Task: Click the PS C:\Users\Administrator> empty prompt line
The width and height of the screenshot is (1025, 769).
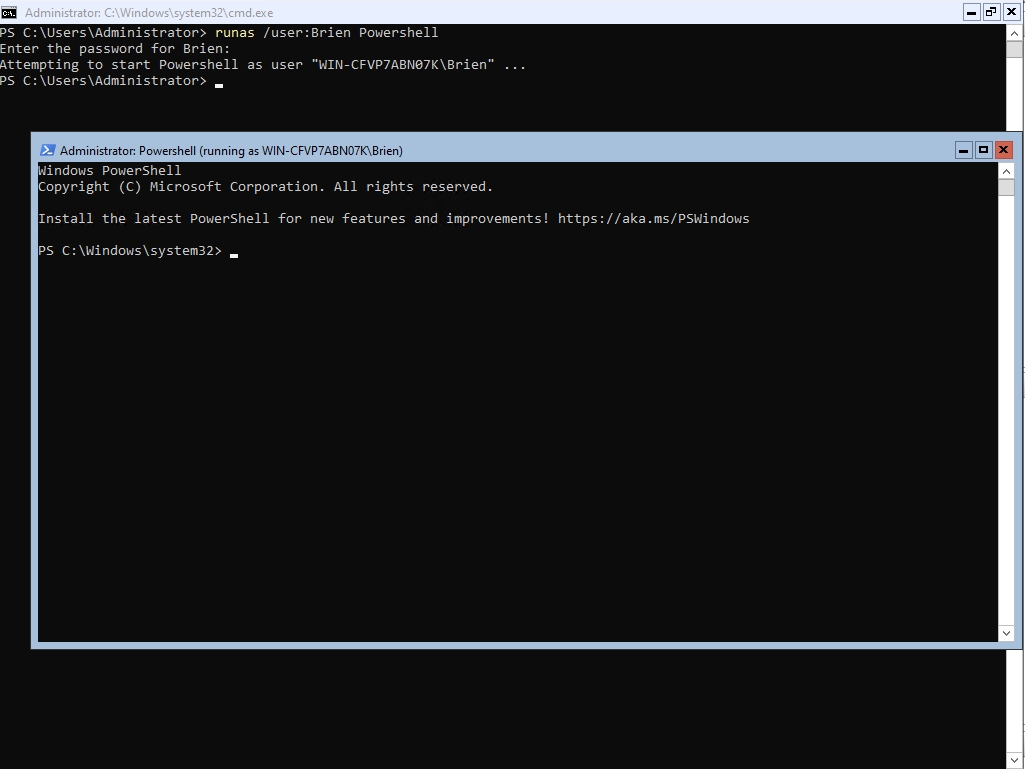Action: pyautogui.click(x=104, y=81)
